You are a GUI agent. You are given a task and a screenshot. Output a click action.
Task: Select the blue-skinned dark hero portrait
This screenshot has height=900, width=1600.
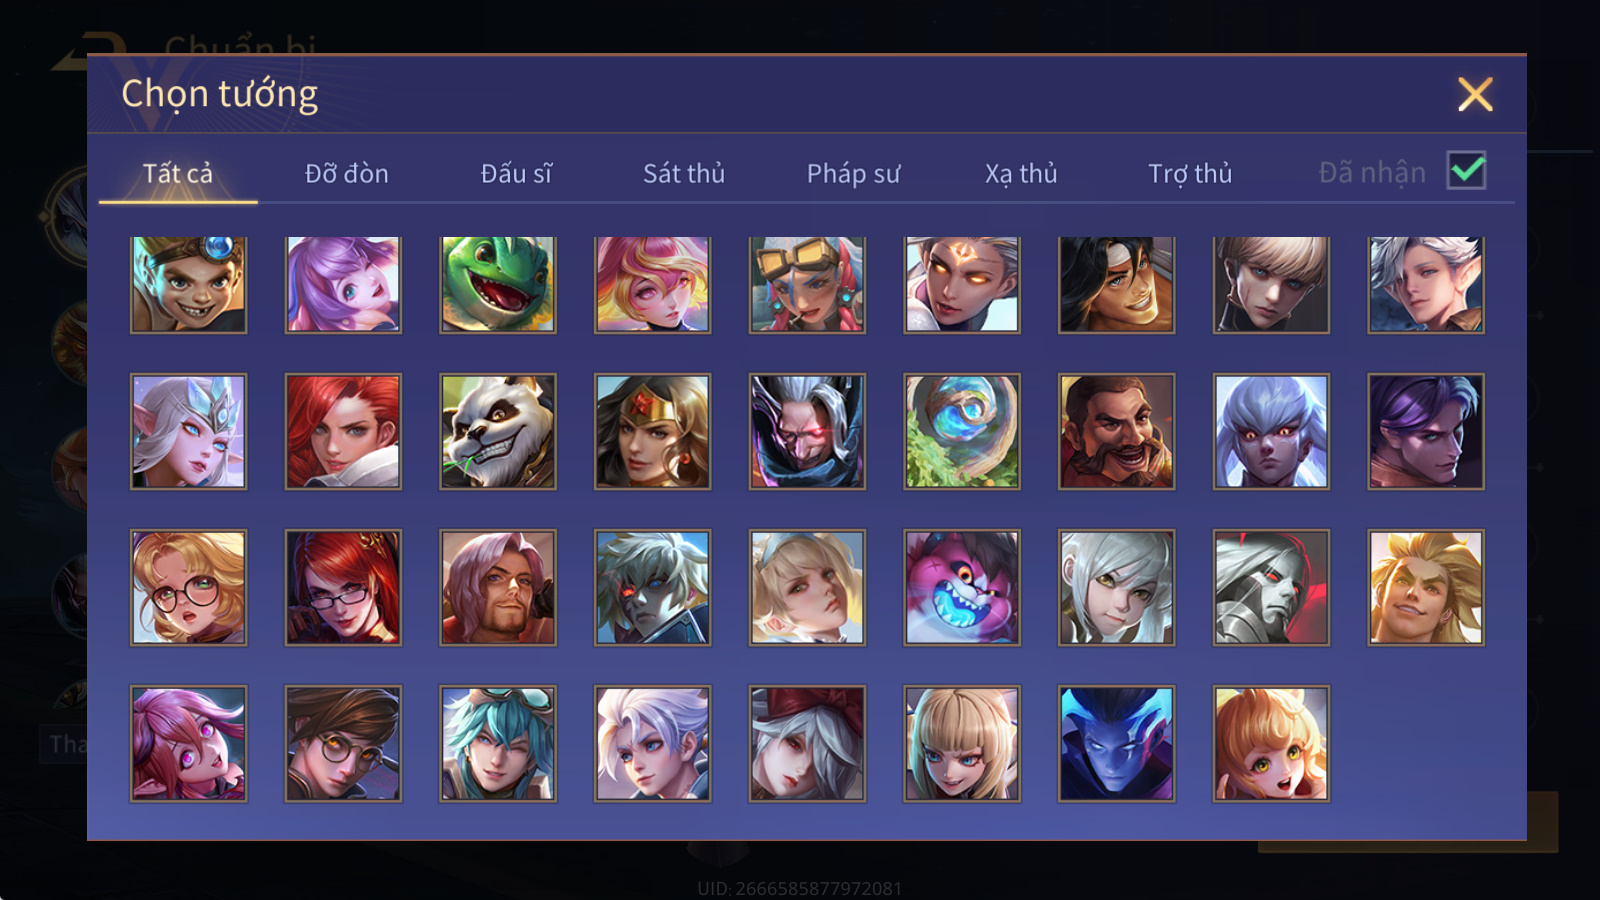pyautogui.click(x=1116, y=744)
